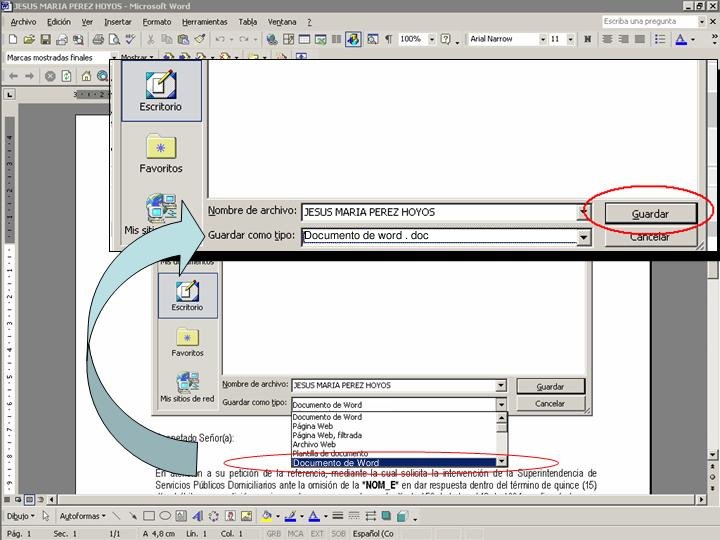Click the Cut scissors icon
Viewport: 720px width, 540px height.
tap(150, 39)
